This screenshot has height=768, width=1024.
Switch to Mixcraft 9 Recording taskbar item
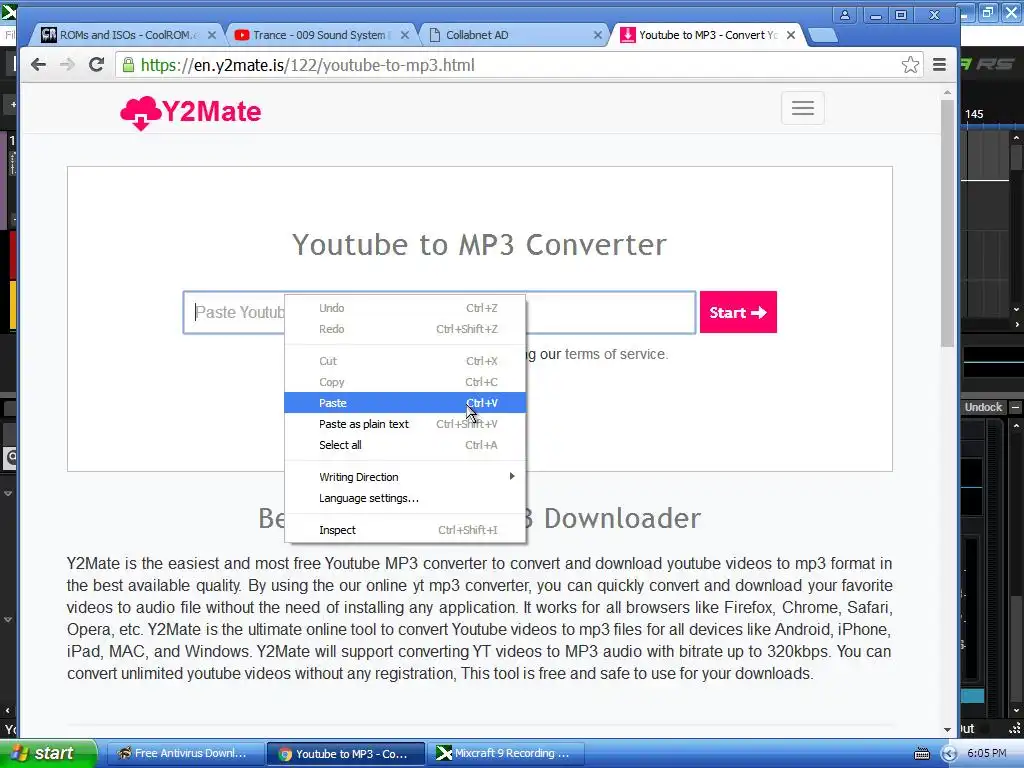click(x=505, y=753)
